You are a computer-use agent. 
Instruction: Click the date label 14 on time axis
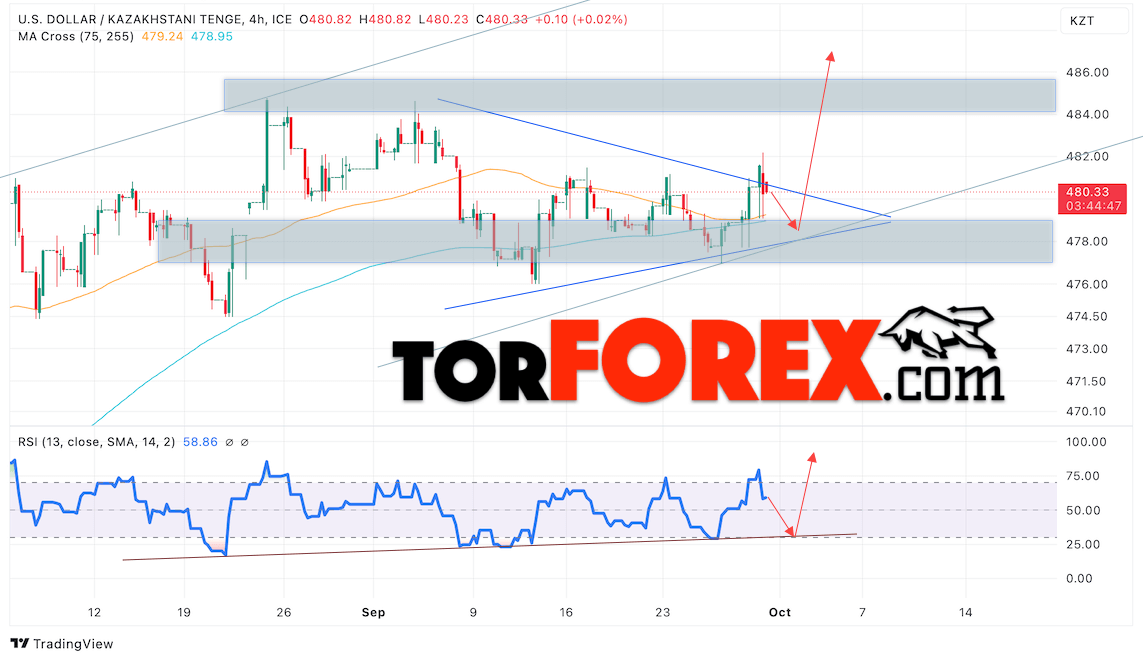965,613
